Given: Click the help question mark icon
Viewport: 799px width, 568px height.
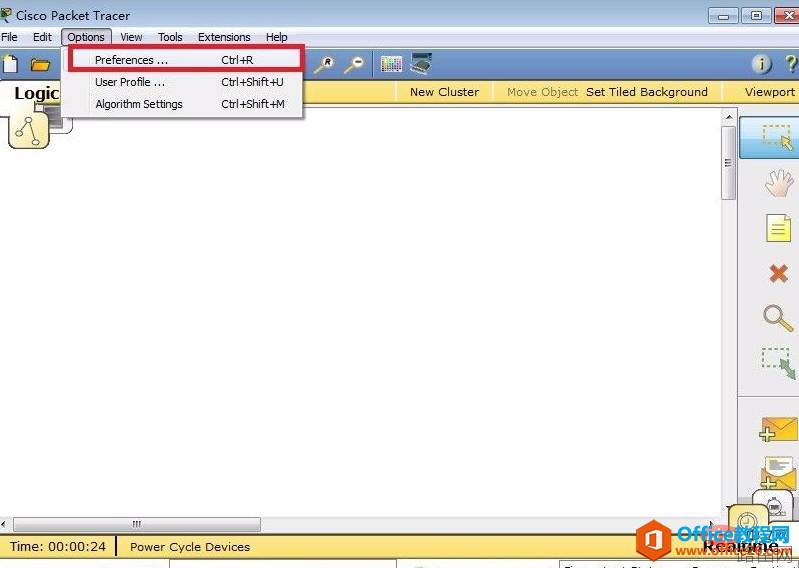Looking at the screenshot, I should coord(791,64).
